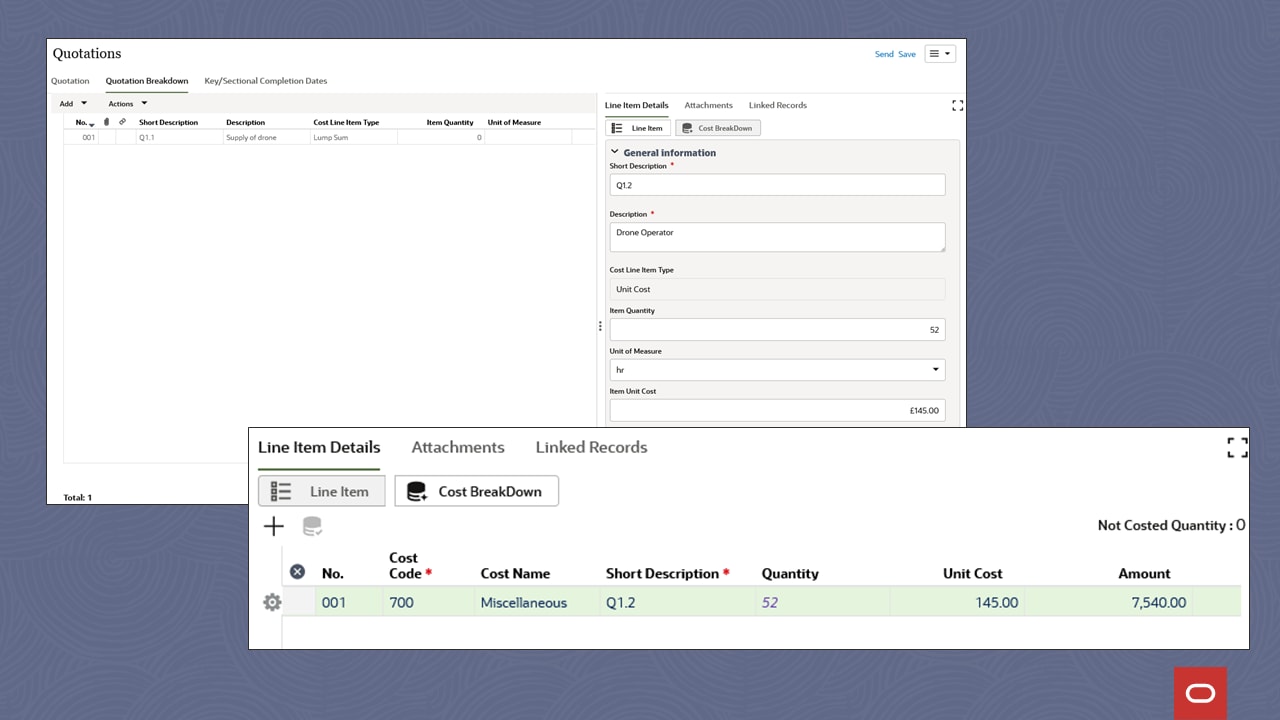The width and height of the screenshot is (1280, 720).
Task: Open the Add dropdown menu
Action: tap(73, 104)
